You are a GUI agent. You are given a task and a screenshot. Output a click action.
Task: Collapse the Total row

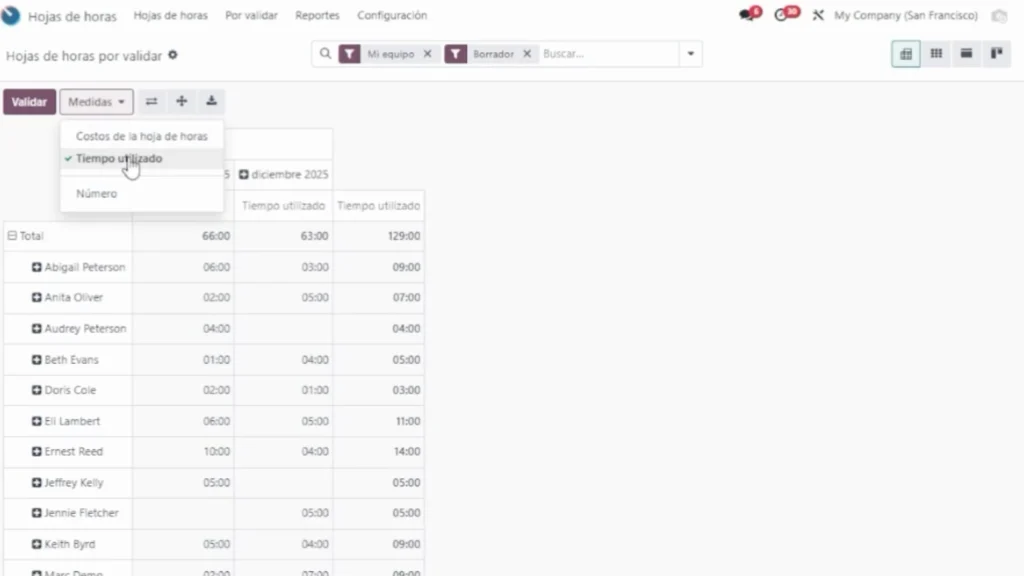coord(12,236)
